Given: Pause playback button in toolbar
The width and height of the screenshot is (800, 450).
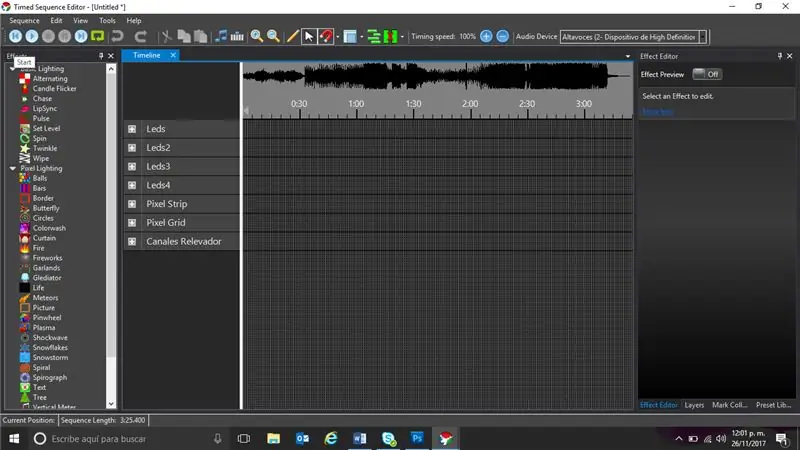Looking at the screenshot, I should (x=64, y=36).
